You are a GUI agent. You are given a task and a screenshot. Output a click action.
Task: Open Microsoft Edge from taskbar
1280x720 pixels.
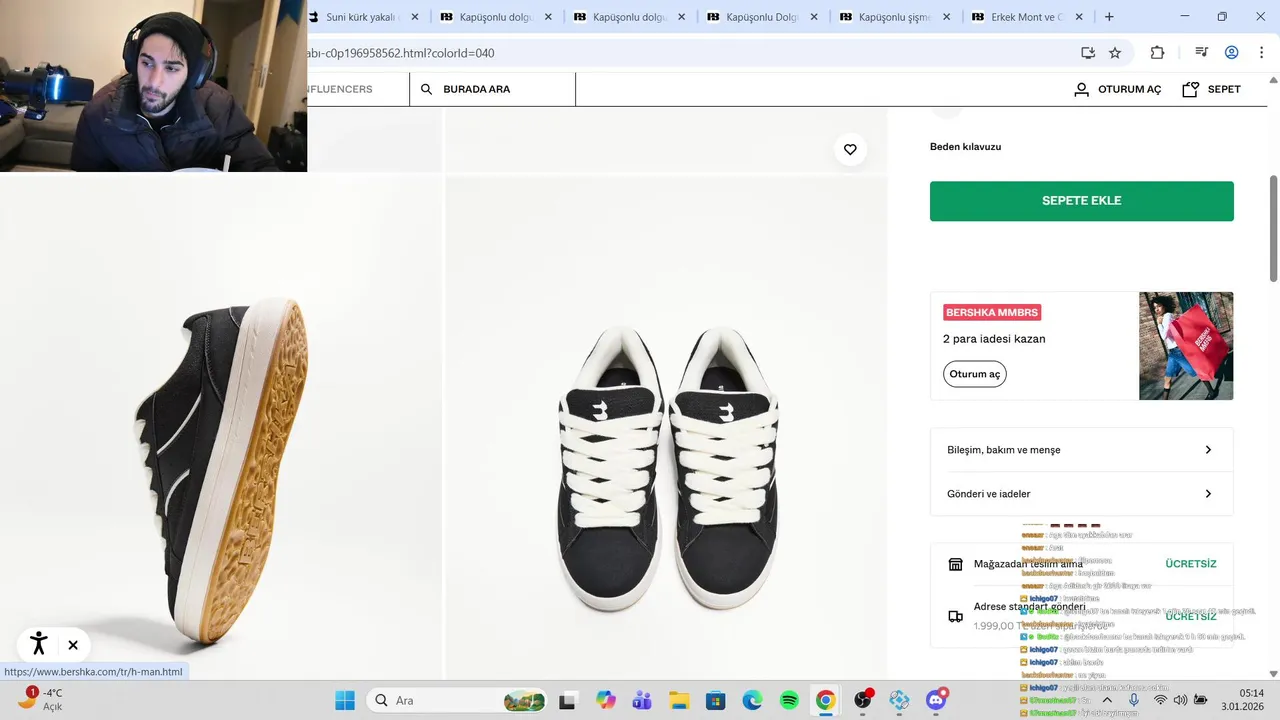[752, 700]
